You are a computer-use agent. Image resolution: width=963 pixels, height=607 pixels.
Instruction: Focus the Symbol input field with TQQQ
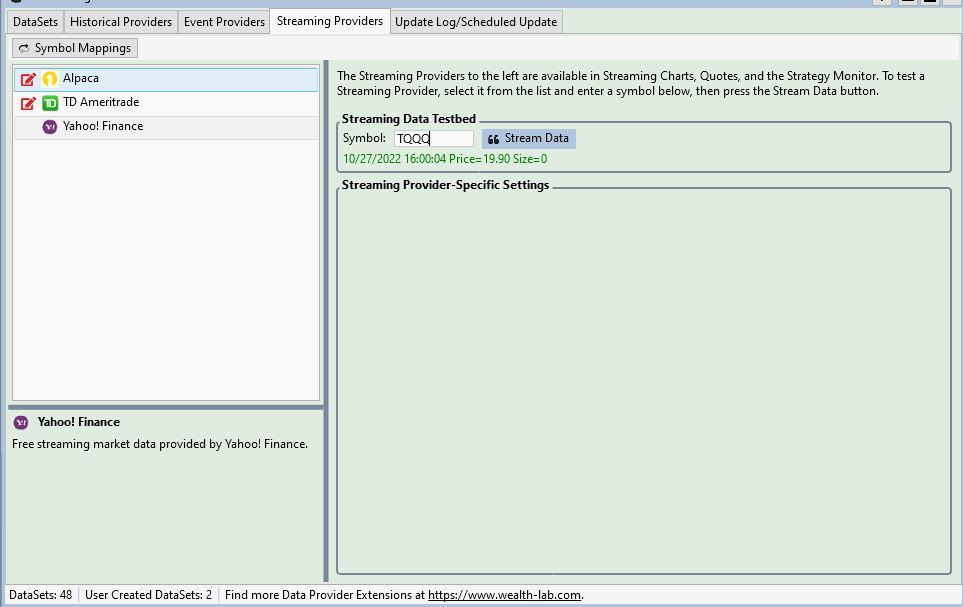[x=434, y=139]
